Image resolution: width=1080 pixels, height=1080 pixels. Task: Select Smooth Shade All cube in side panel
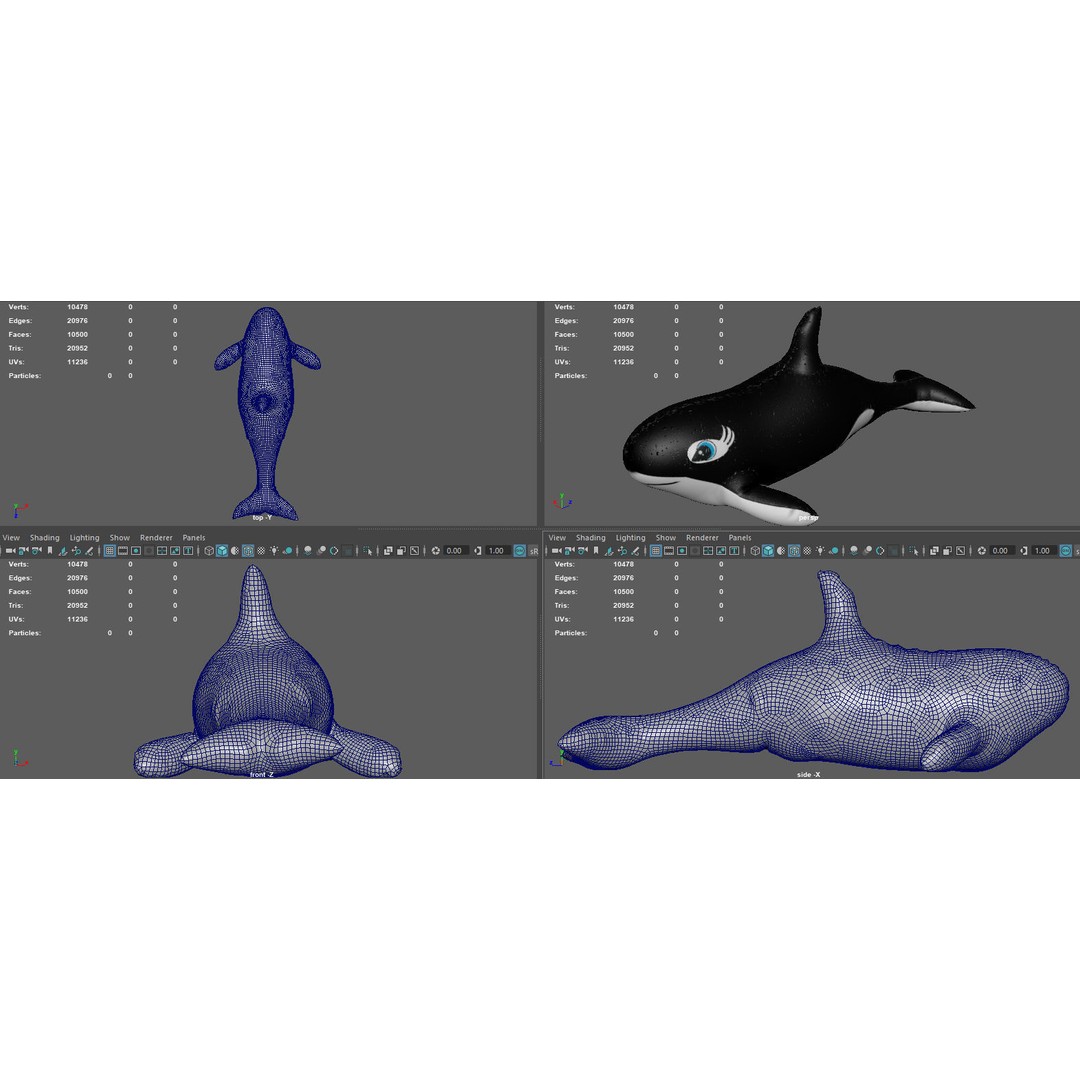coord(768,550)
